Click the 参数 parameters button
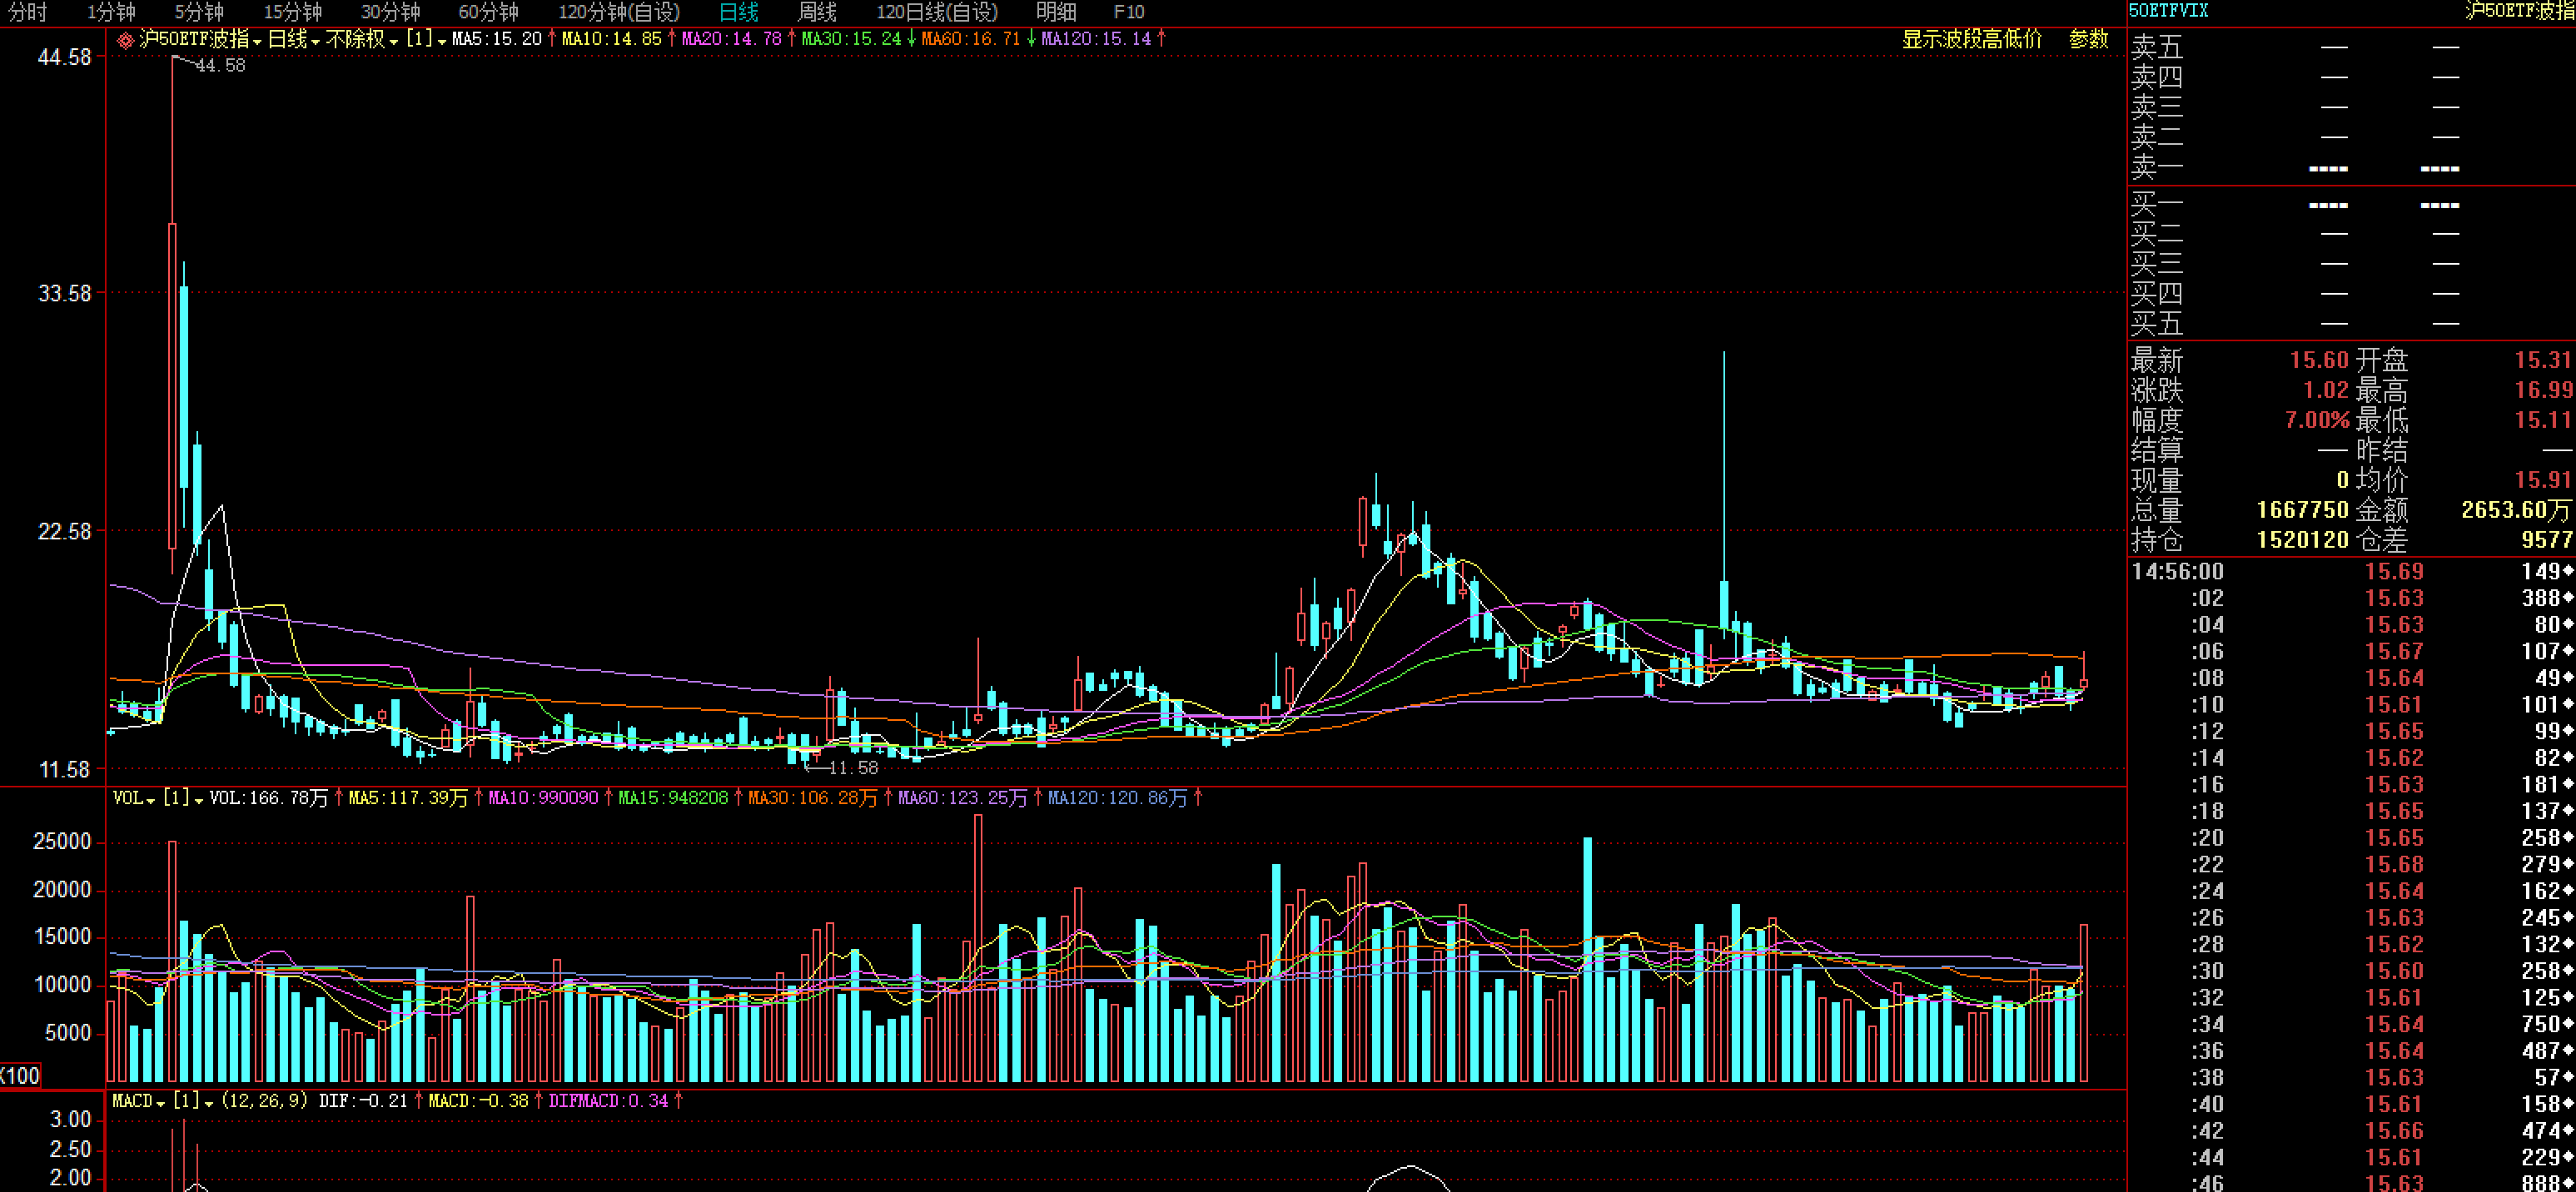Screen dimensions: 2576x1192 [x=2088, y=39]
